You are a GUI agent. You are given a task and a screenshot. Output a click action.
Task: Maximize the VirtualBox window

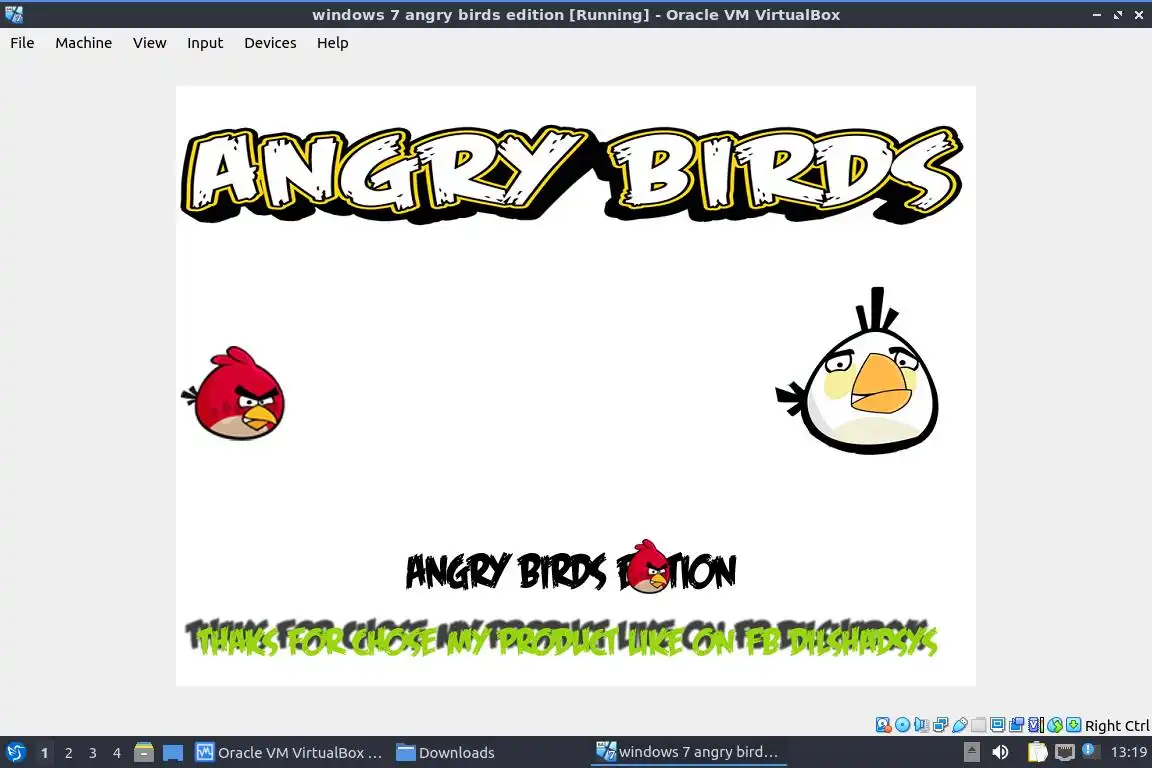tap(1118, 15)
